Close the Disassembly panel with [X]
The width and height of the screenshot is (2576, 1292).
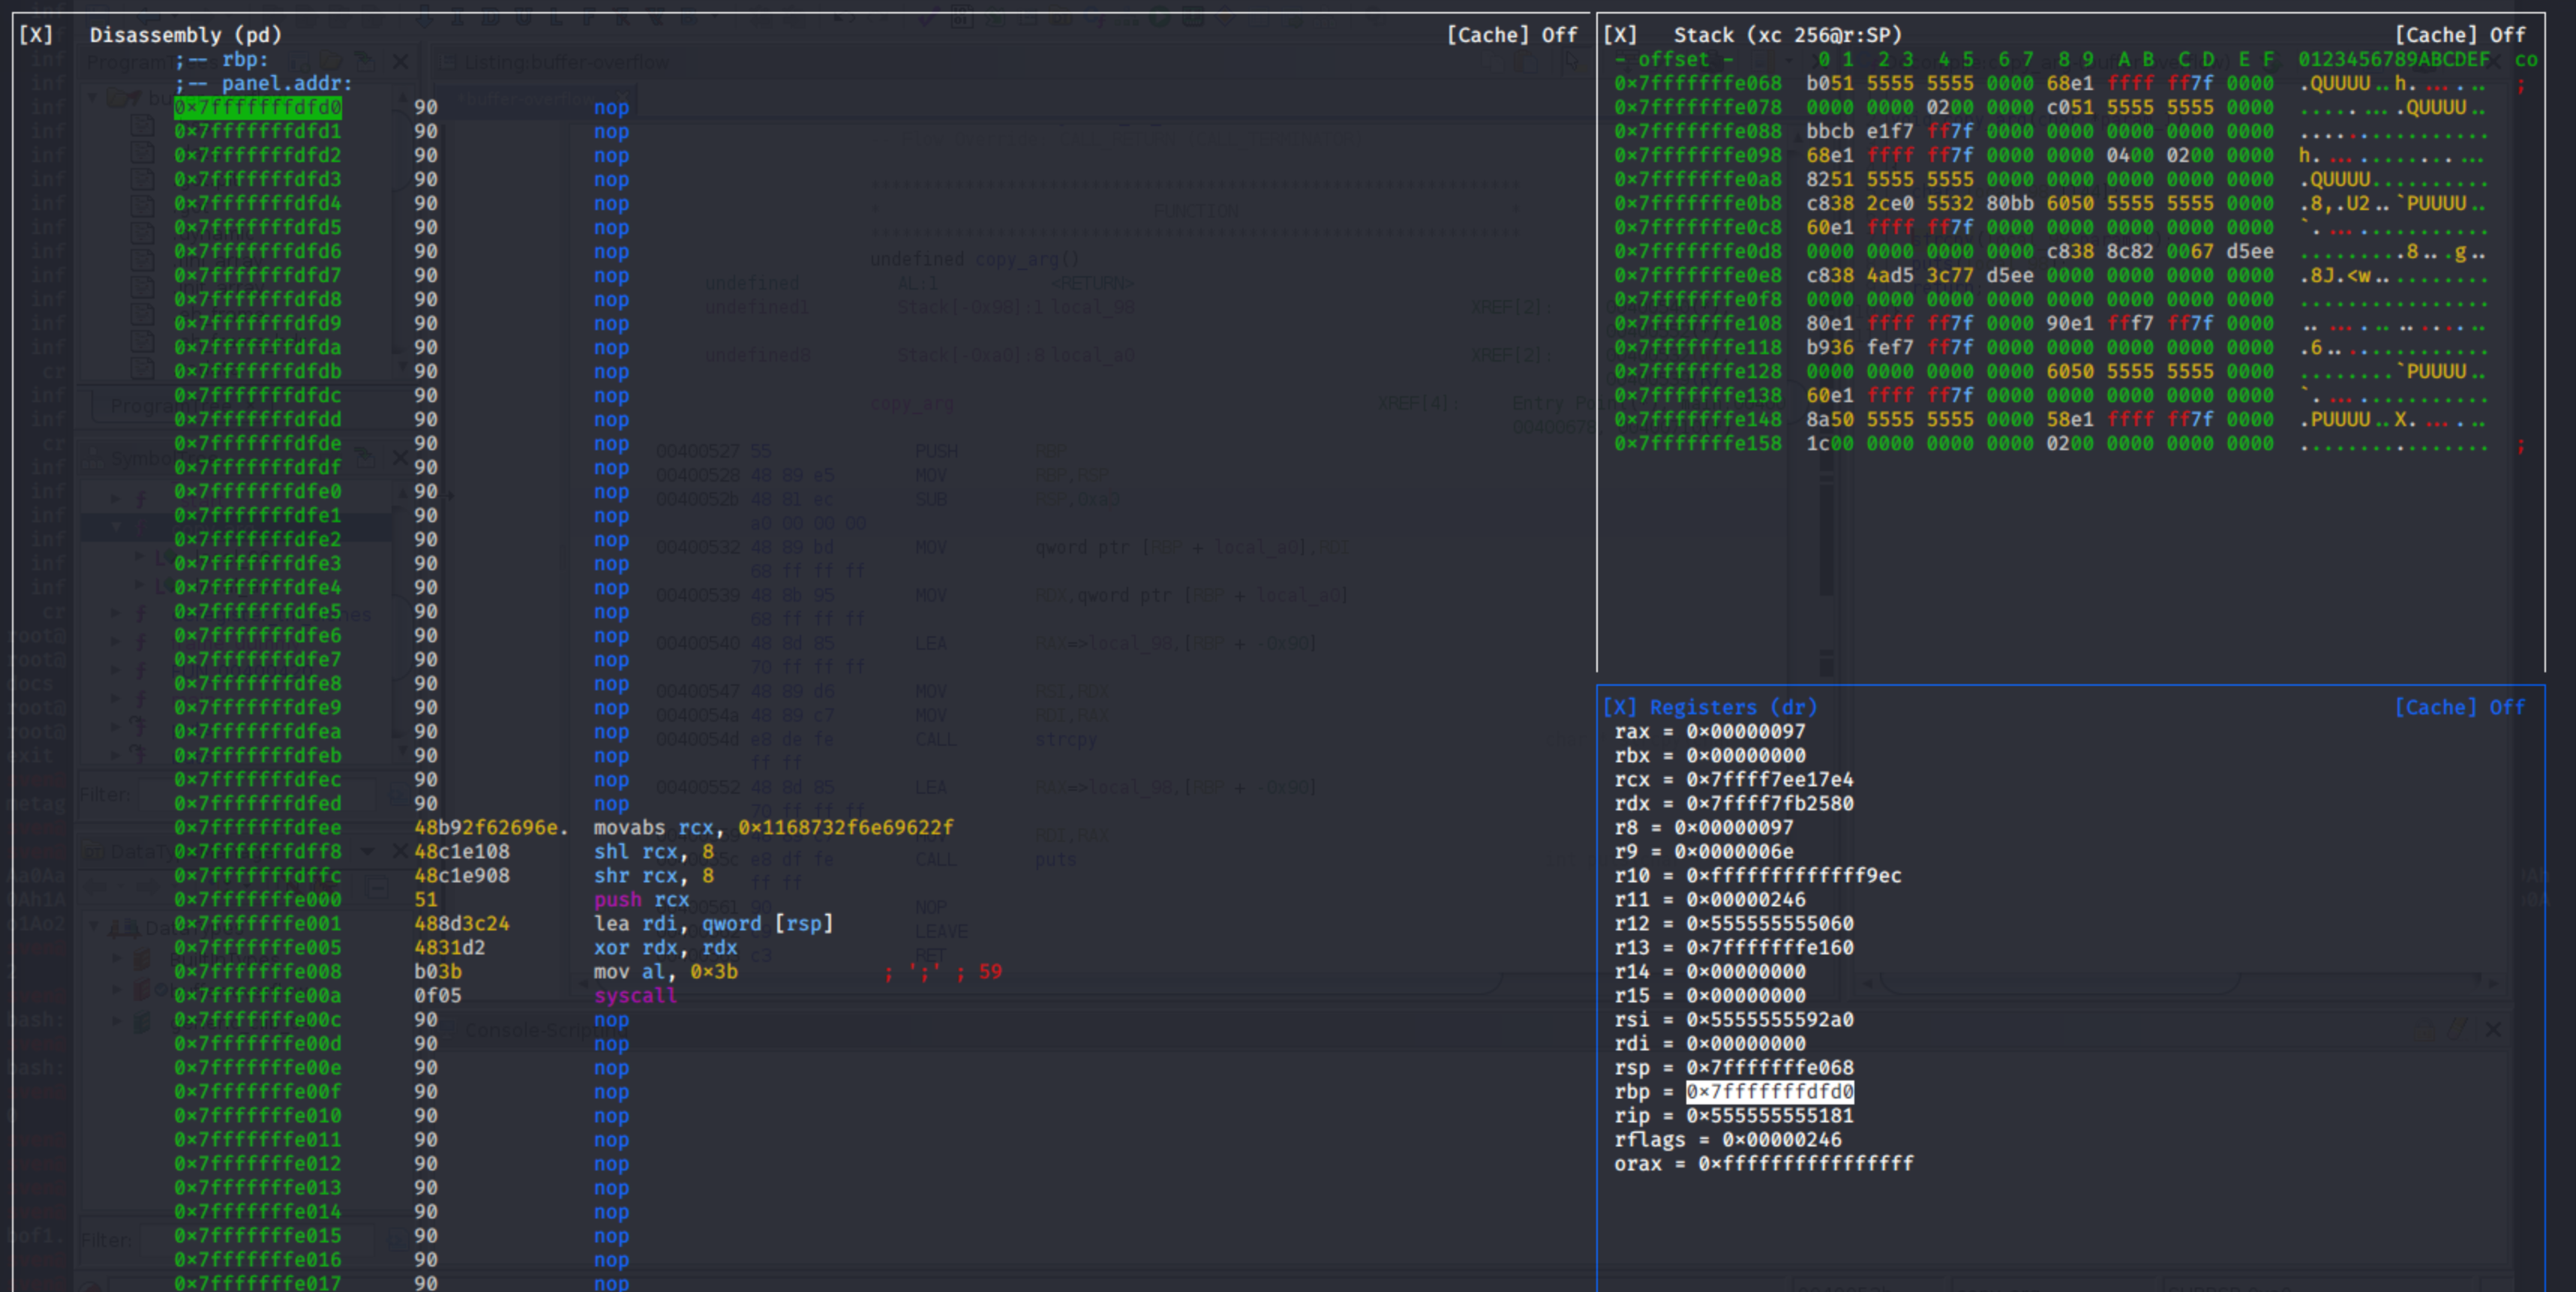click(36, 35)
